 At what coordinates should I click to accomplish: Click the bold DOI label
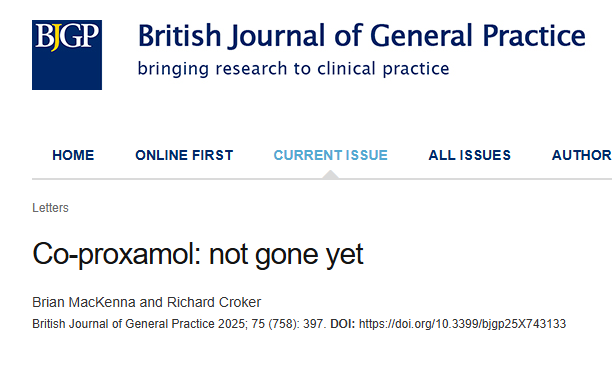click(x=343, y=324)
